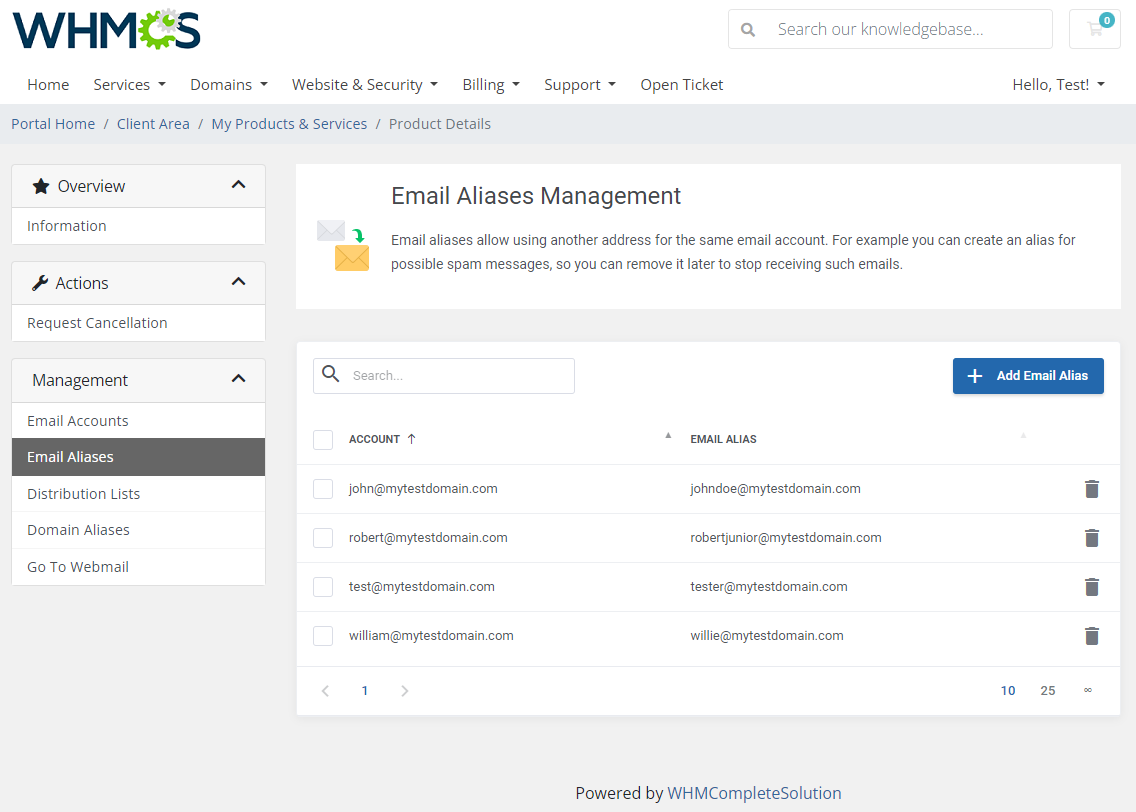The image size is (1136, 812).
Task: Click the Account column sort arrow
Action: tap(411, 438)
